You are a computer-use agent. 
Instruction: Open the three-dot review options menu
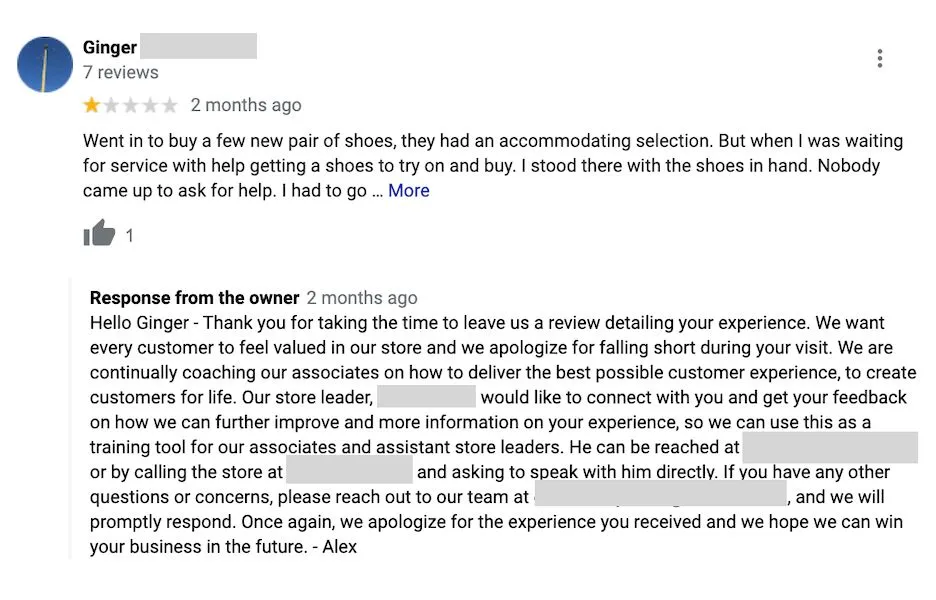coord(880,58)
